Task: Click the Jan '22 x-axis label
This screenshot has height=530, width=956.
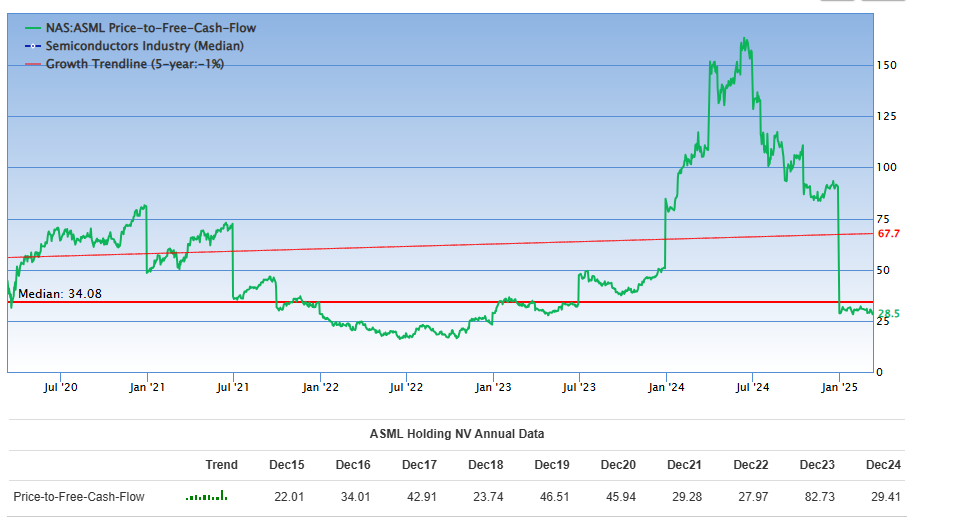Action: (320, 387)
